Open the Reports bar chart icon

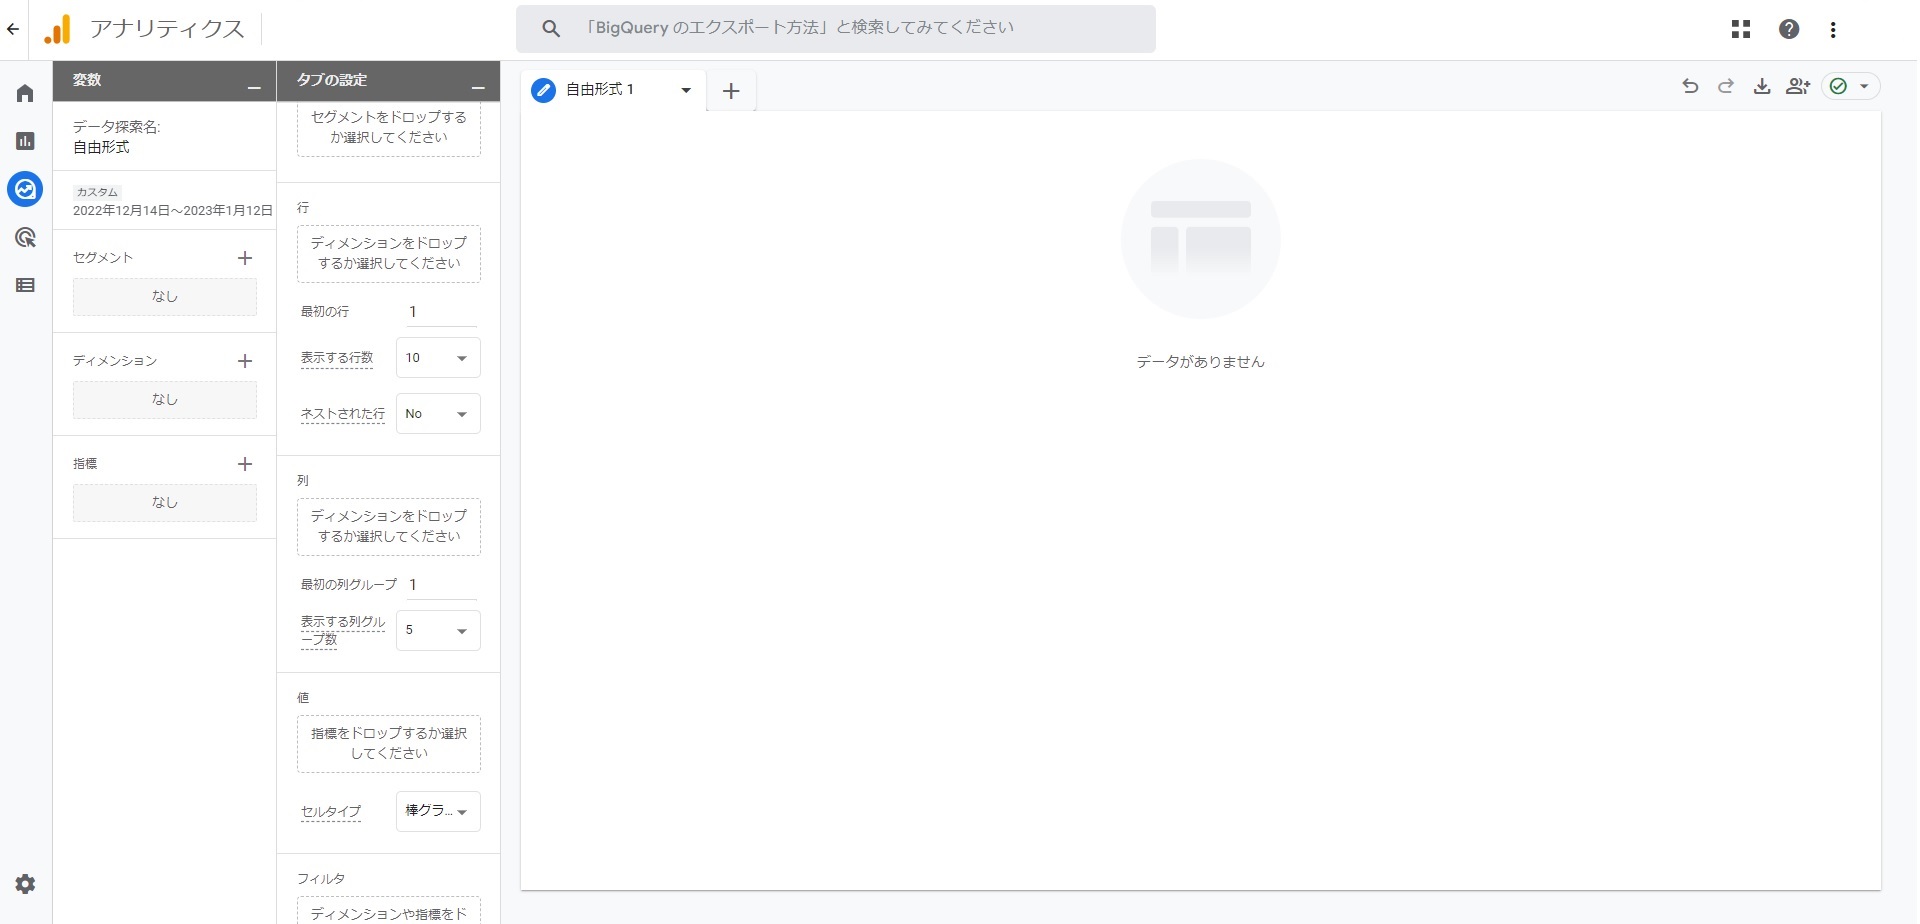coord(26,141)
